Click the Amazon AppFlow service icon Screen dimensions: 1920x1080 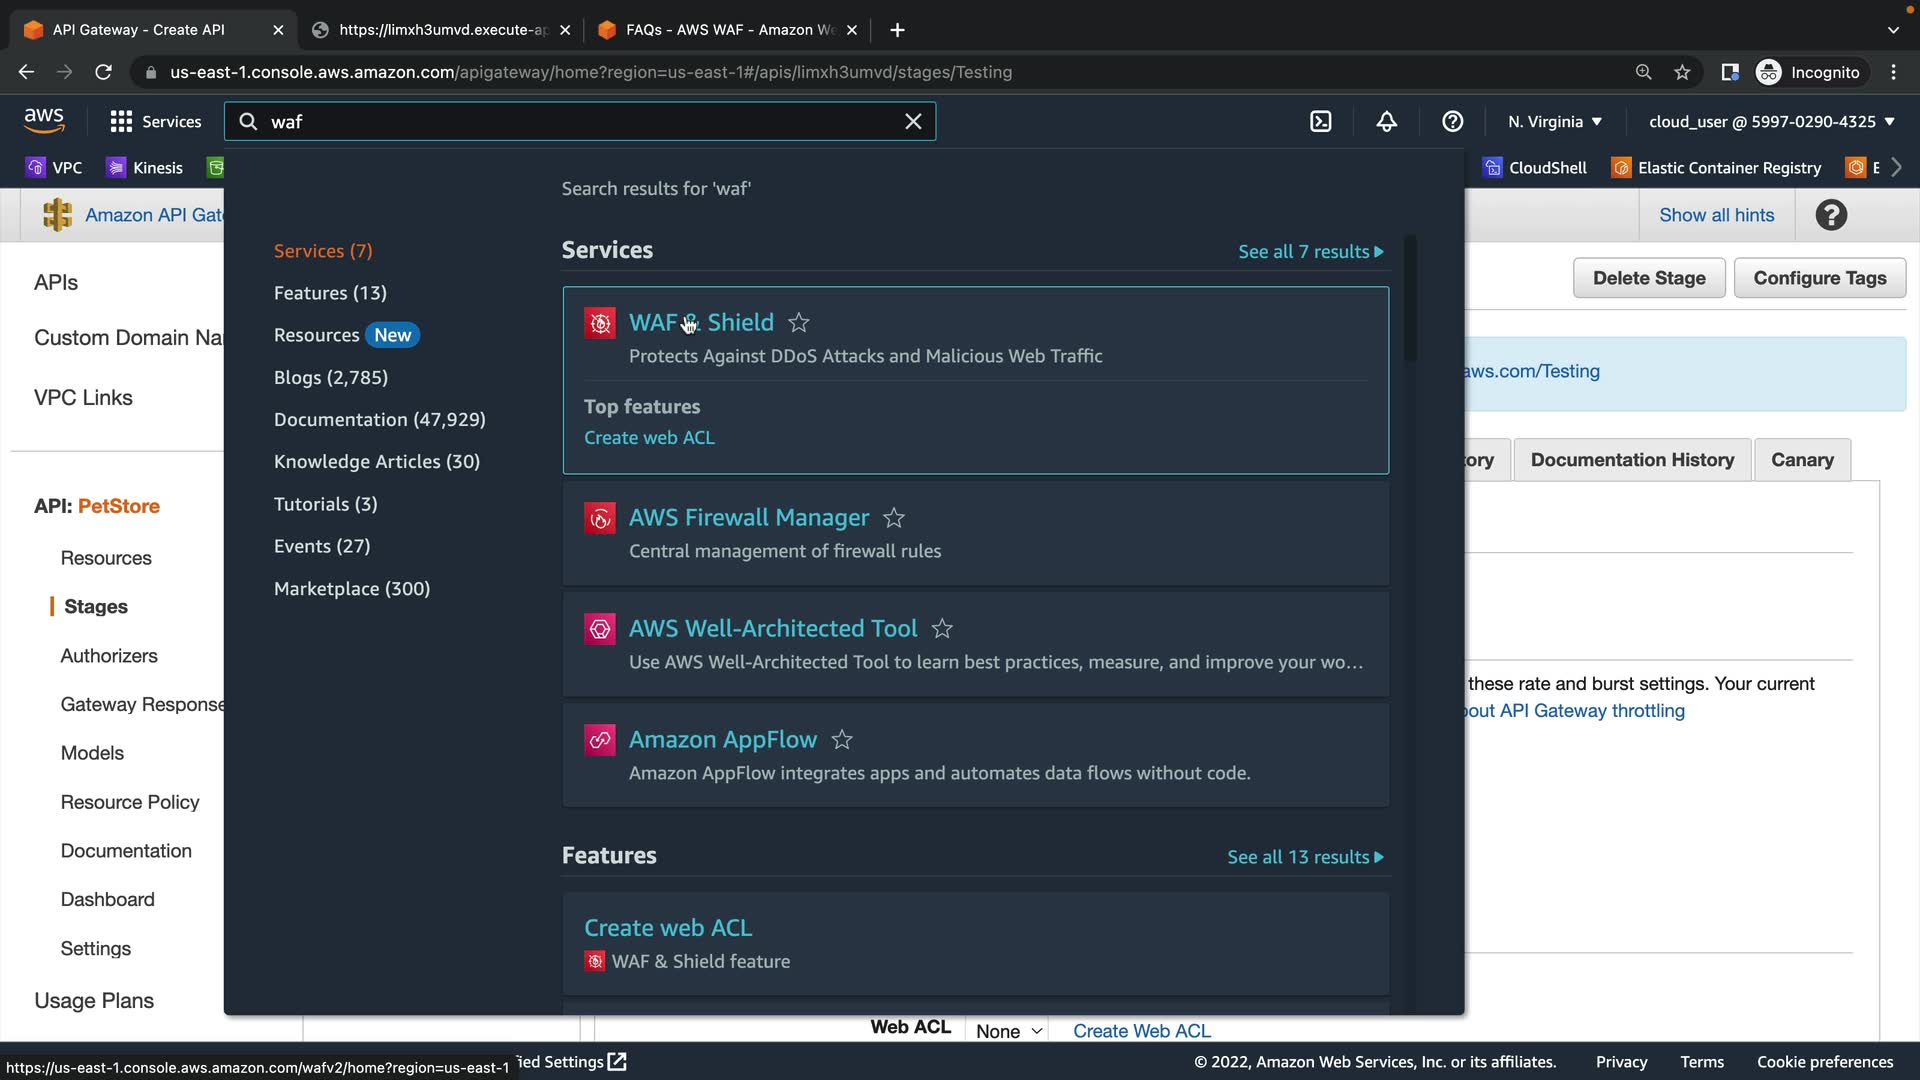pos(600,740)
